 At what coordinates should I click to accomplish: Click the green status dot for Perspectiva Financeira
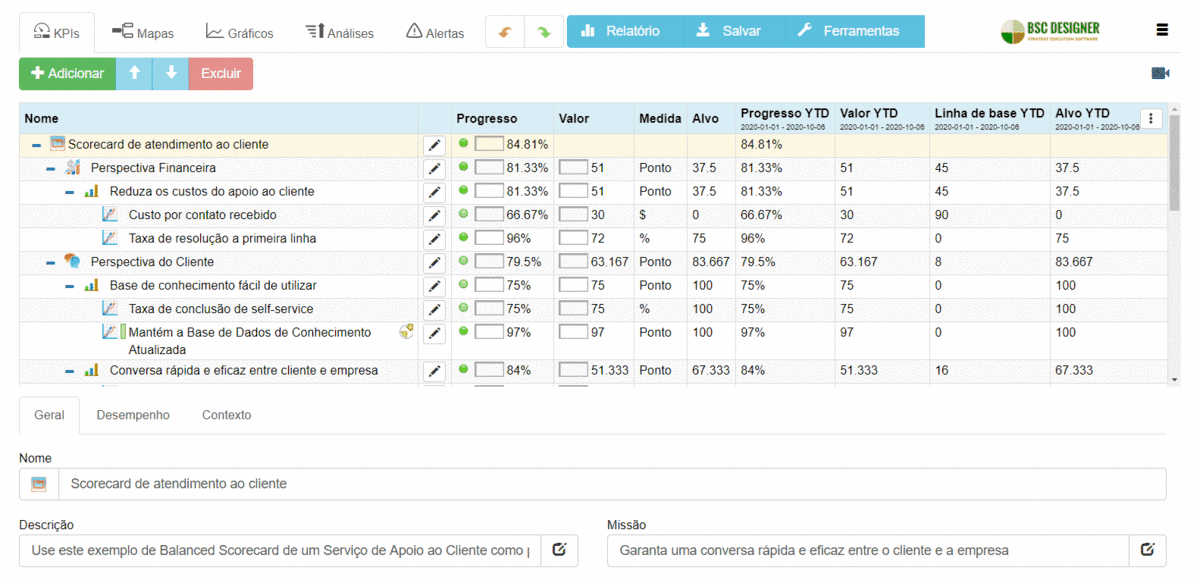(462, 167)
